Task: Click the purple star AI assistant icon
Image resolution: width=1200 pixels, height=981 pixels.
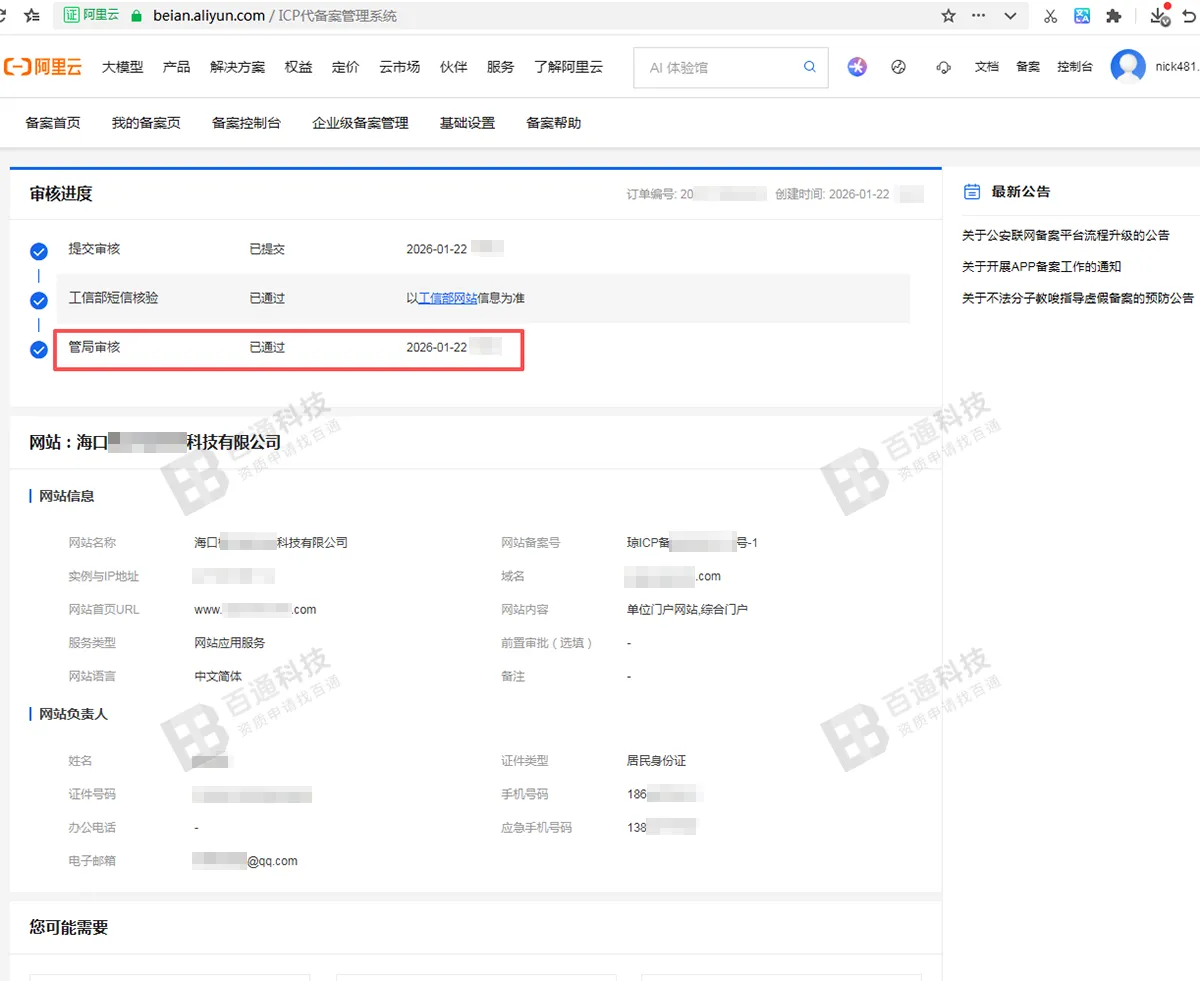Action: point(857,67)
